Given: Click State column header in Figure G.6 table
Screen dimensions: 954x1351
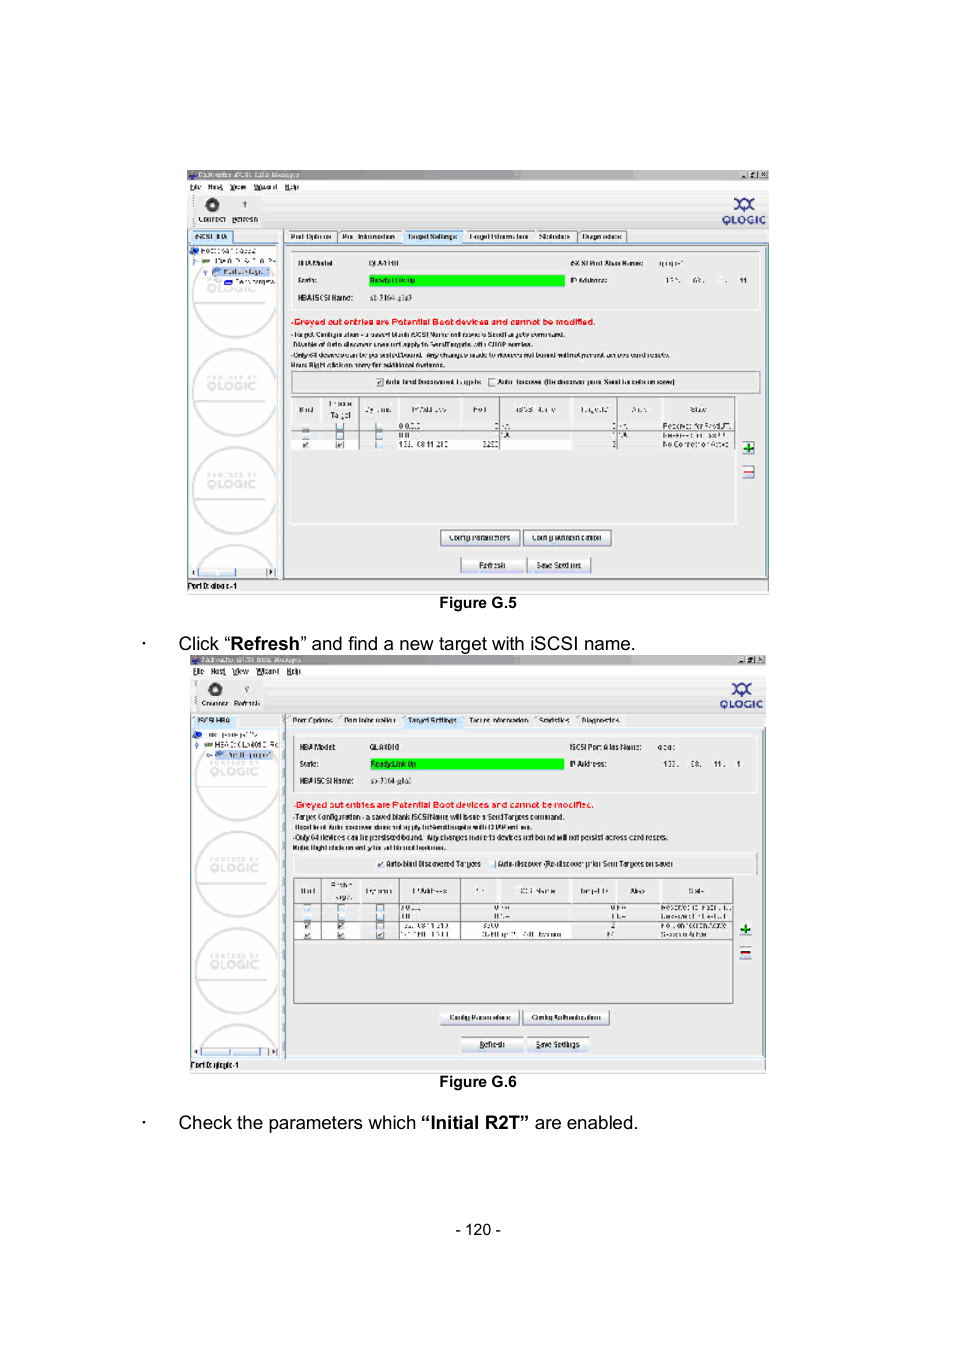Looking at the screenshot, I should pos(696,891).
